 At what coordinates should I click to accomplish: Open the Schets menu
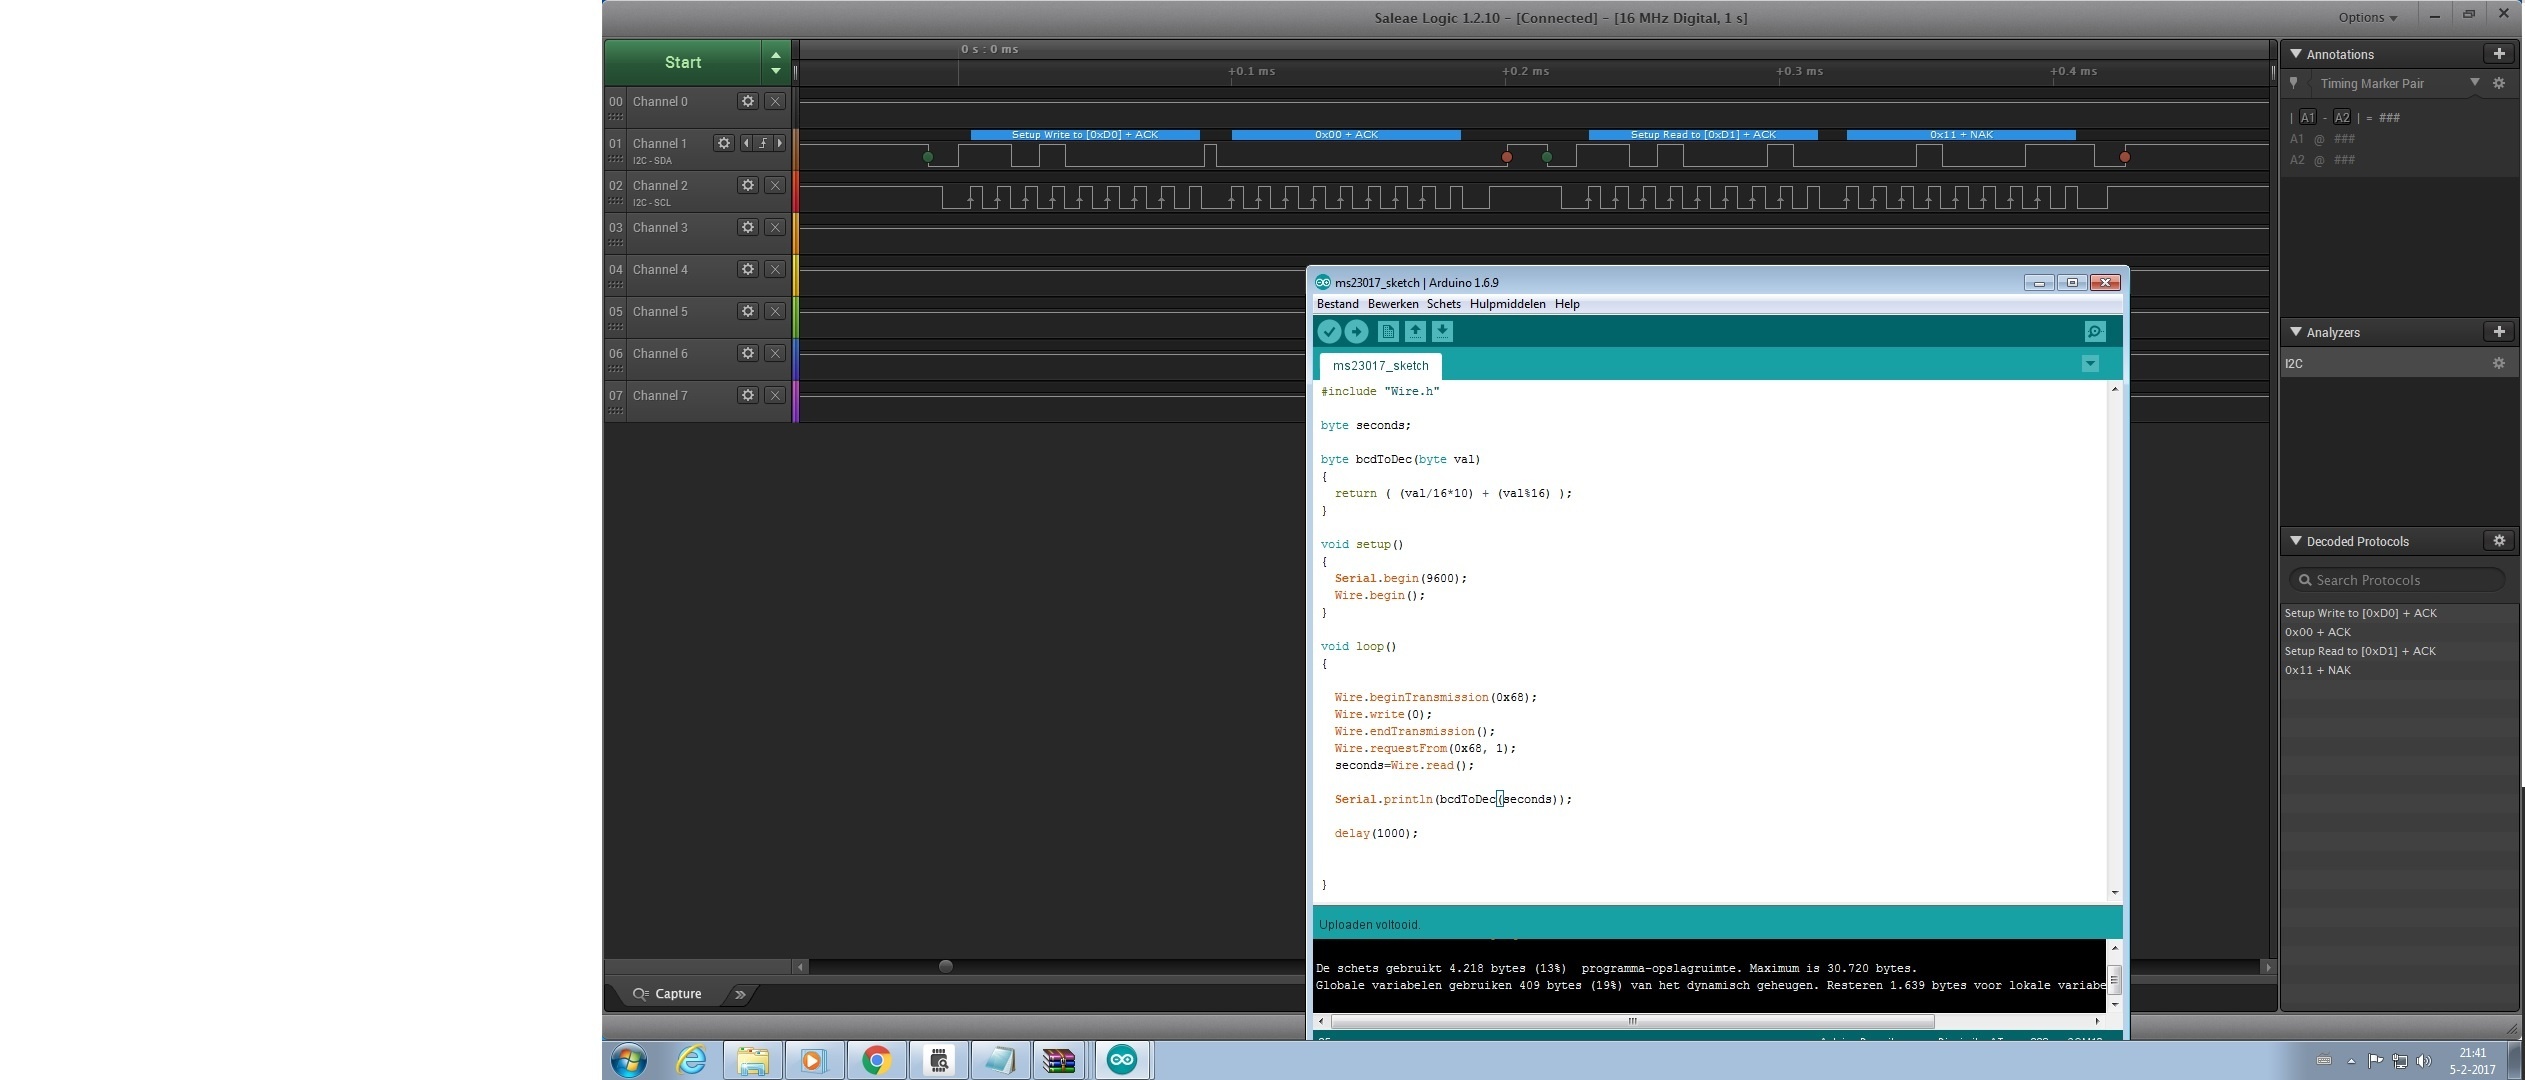pyautogui.click(x=1443, y=304)
